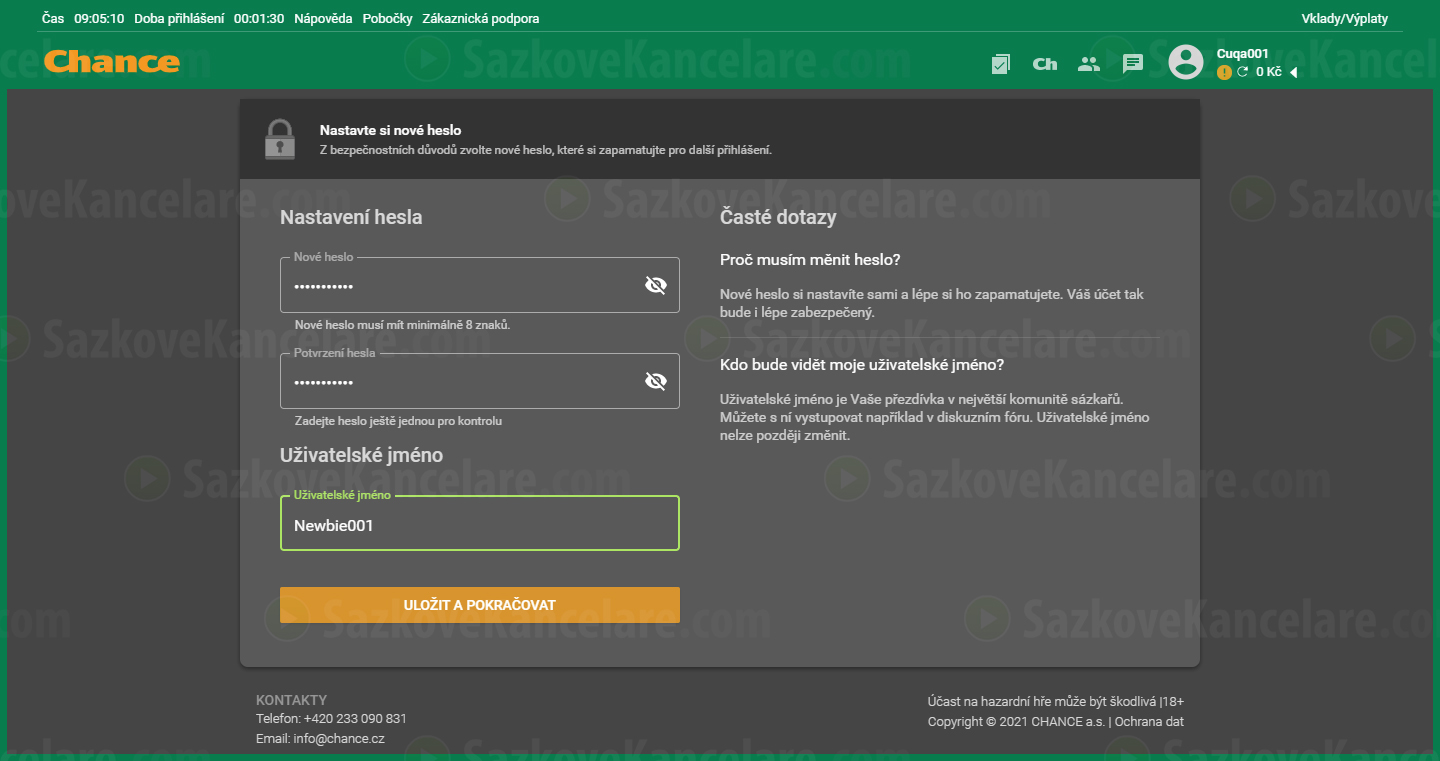Click the Nastavte si nové heslo heading

(x=390, y=131)
